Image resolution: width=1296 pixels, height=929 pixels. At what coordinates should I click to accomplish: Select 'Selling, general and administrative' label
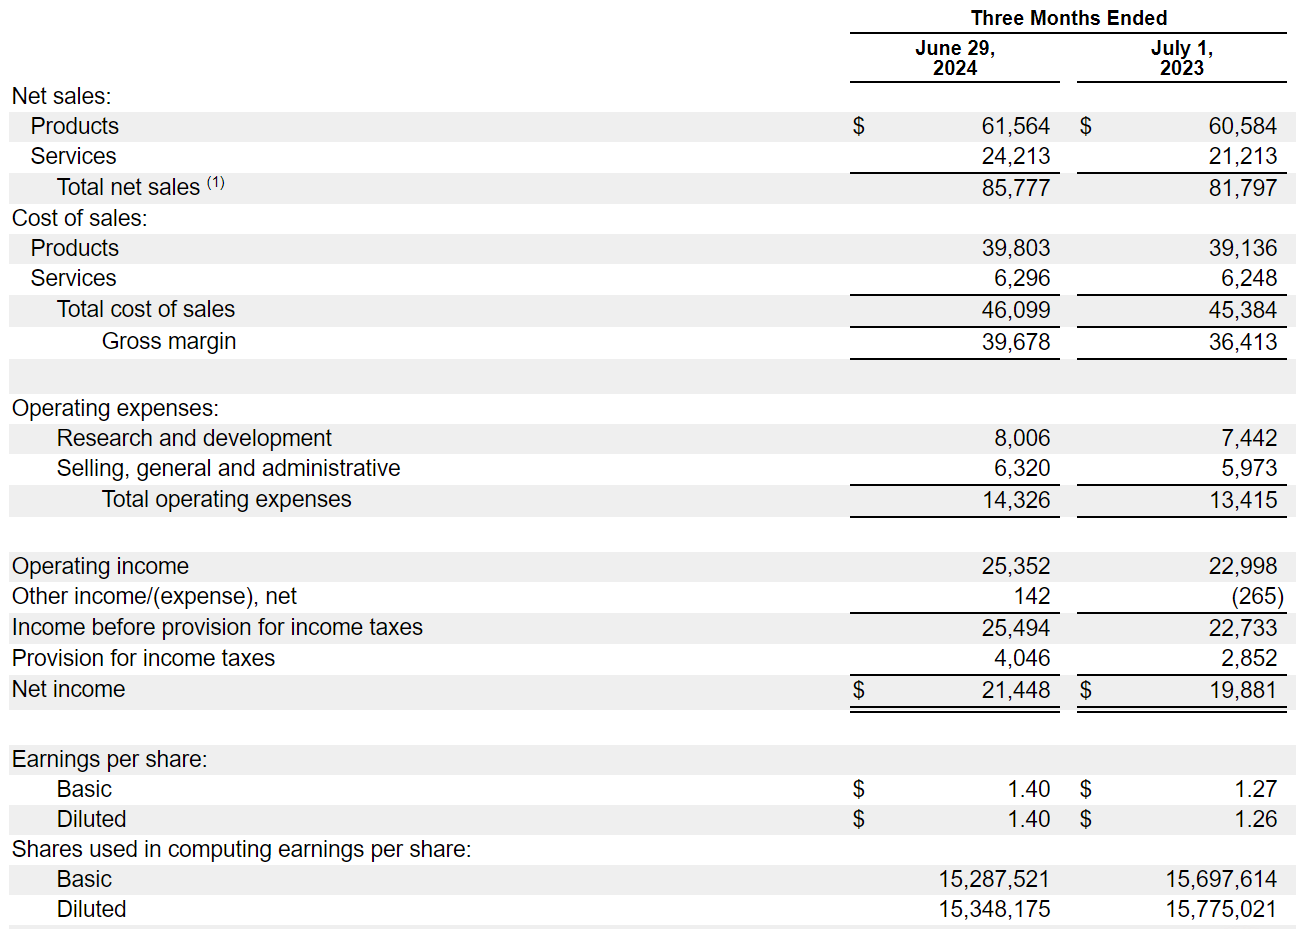pyautogui.click(x=228, y=468)
